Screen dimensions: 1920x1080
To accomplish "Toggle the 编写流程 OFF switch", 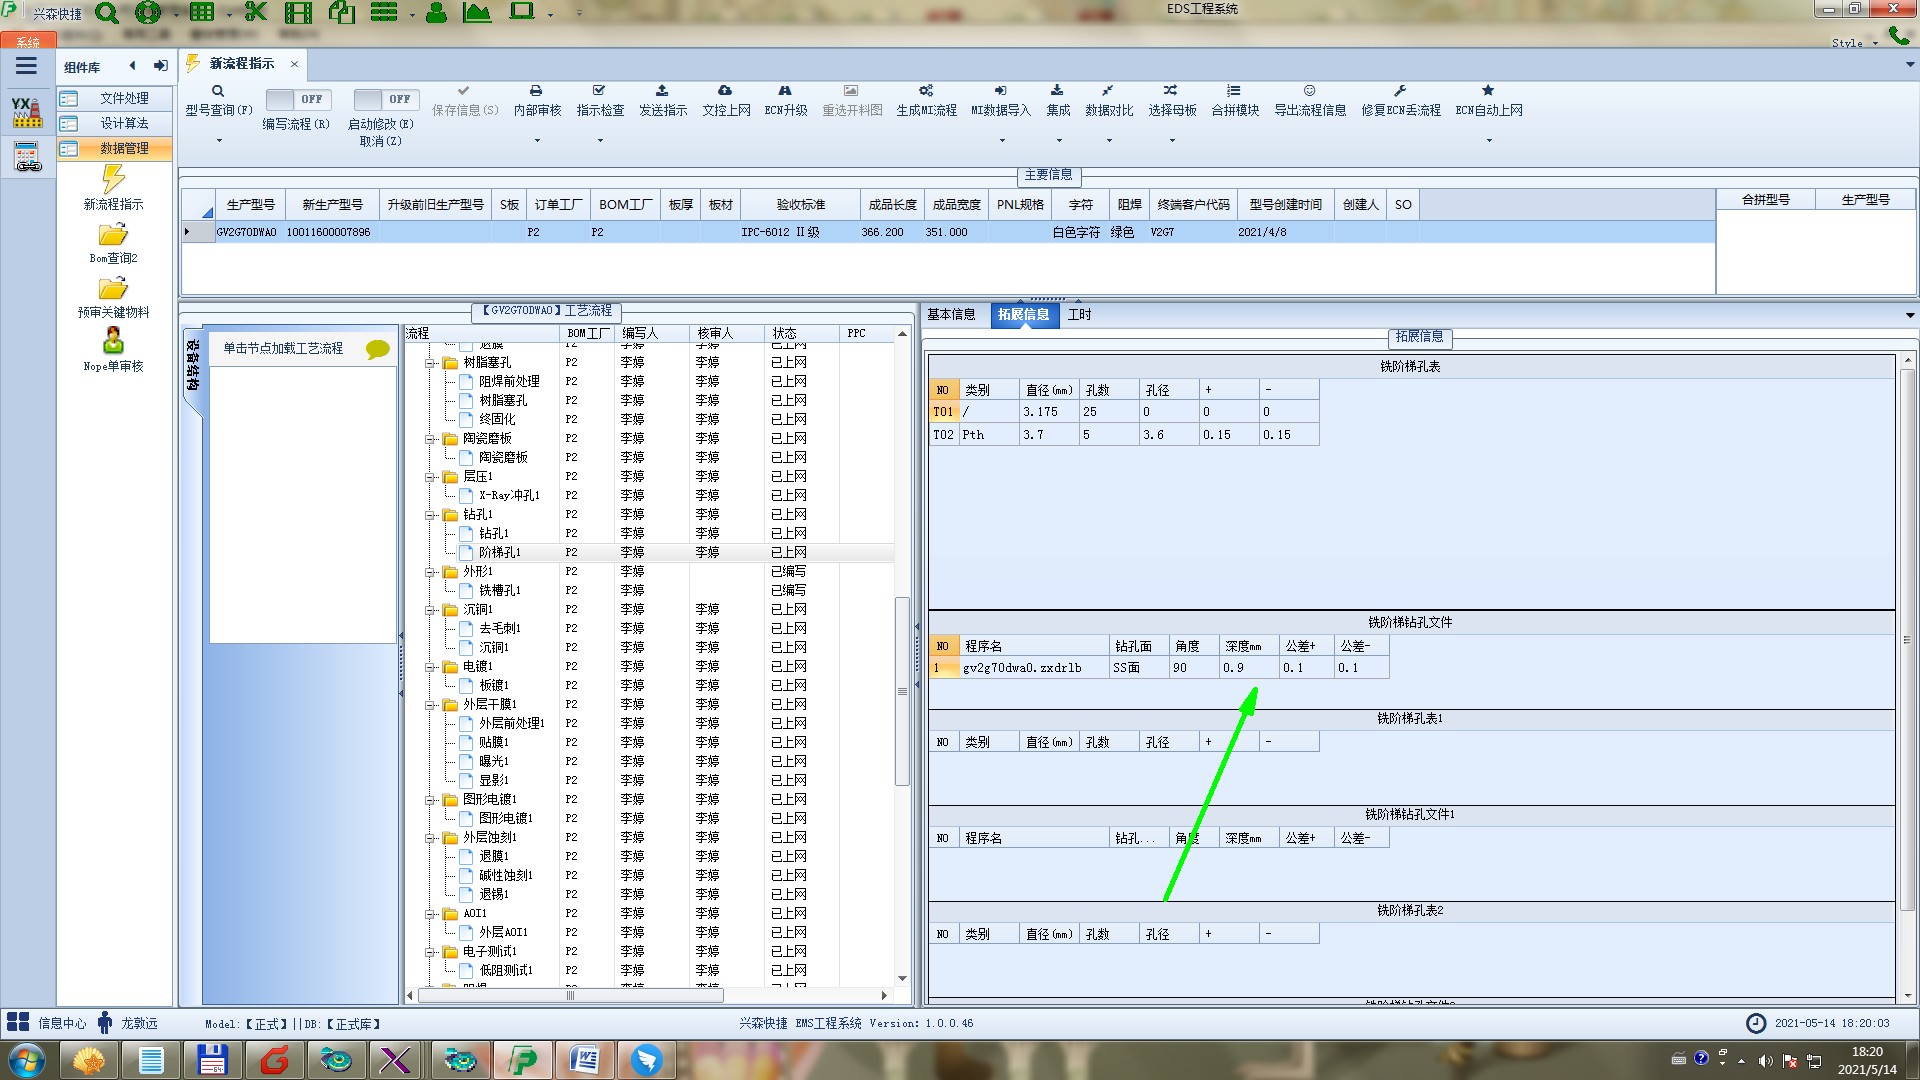I will coord(297,100).
